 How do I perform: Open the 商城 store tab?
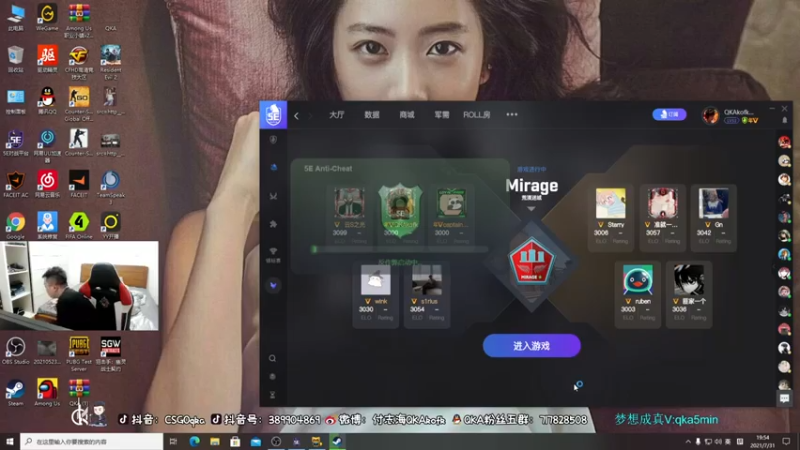click(x=407, y=115)
